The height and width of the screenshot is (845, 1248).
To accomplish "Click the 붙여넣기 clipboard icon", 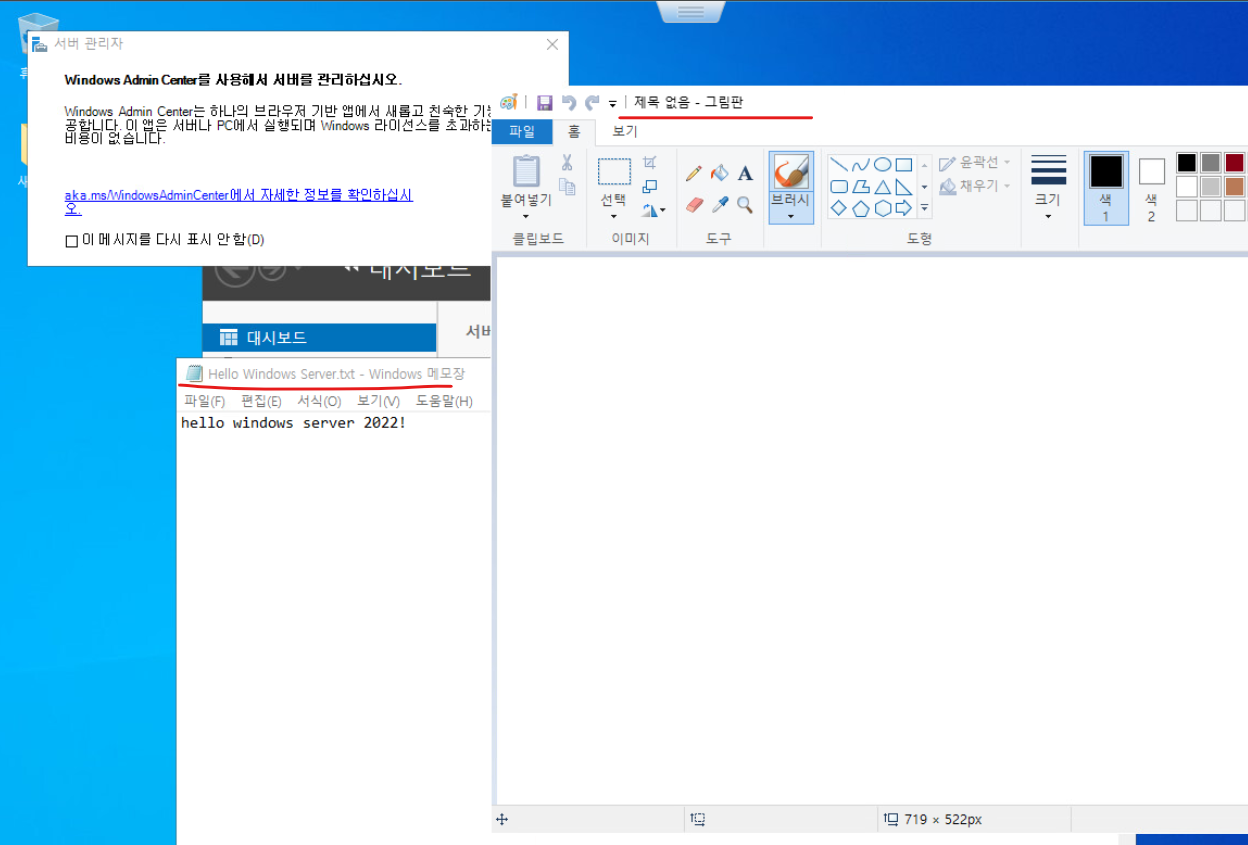I will [x=526, y=171].
